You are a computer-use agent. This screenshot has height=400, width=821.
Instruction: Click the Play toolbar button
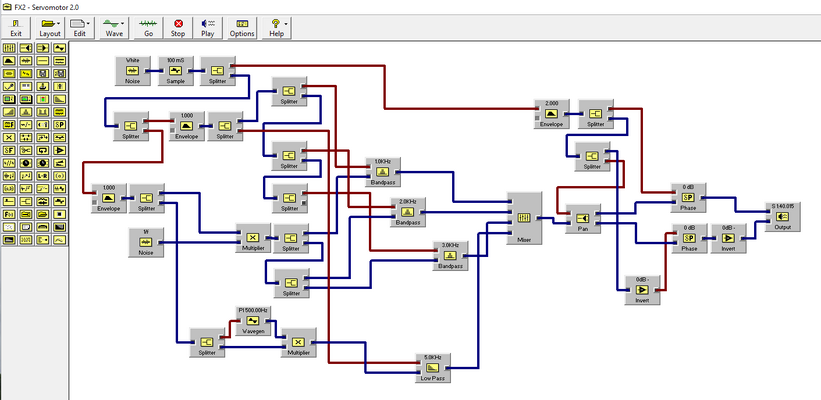click(208, 28)
